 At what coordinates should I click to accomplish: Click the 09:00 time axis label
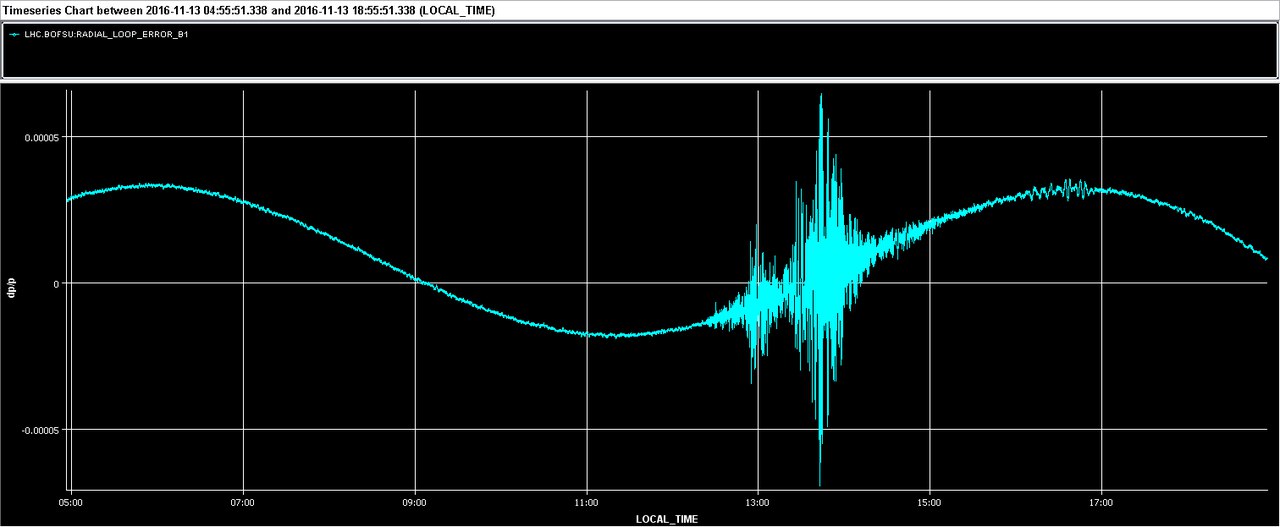[x=414, y=502]
